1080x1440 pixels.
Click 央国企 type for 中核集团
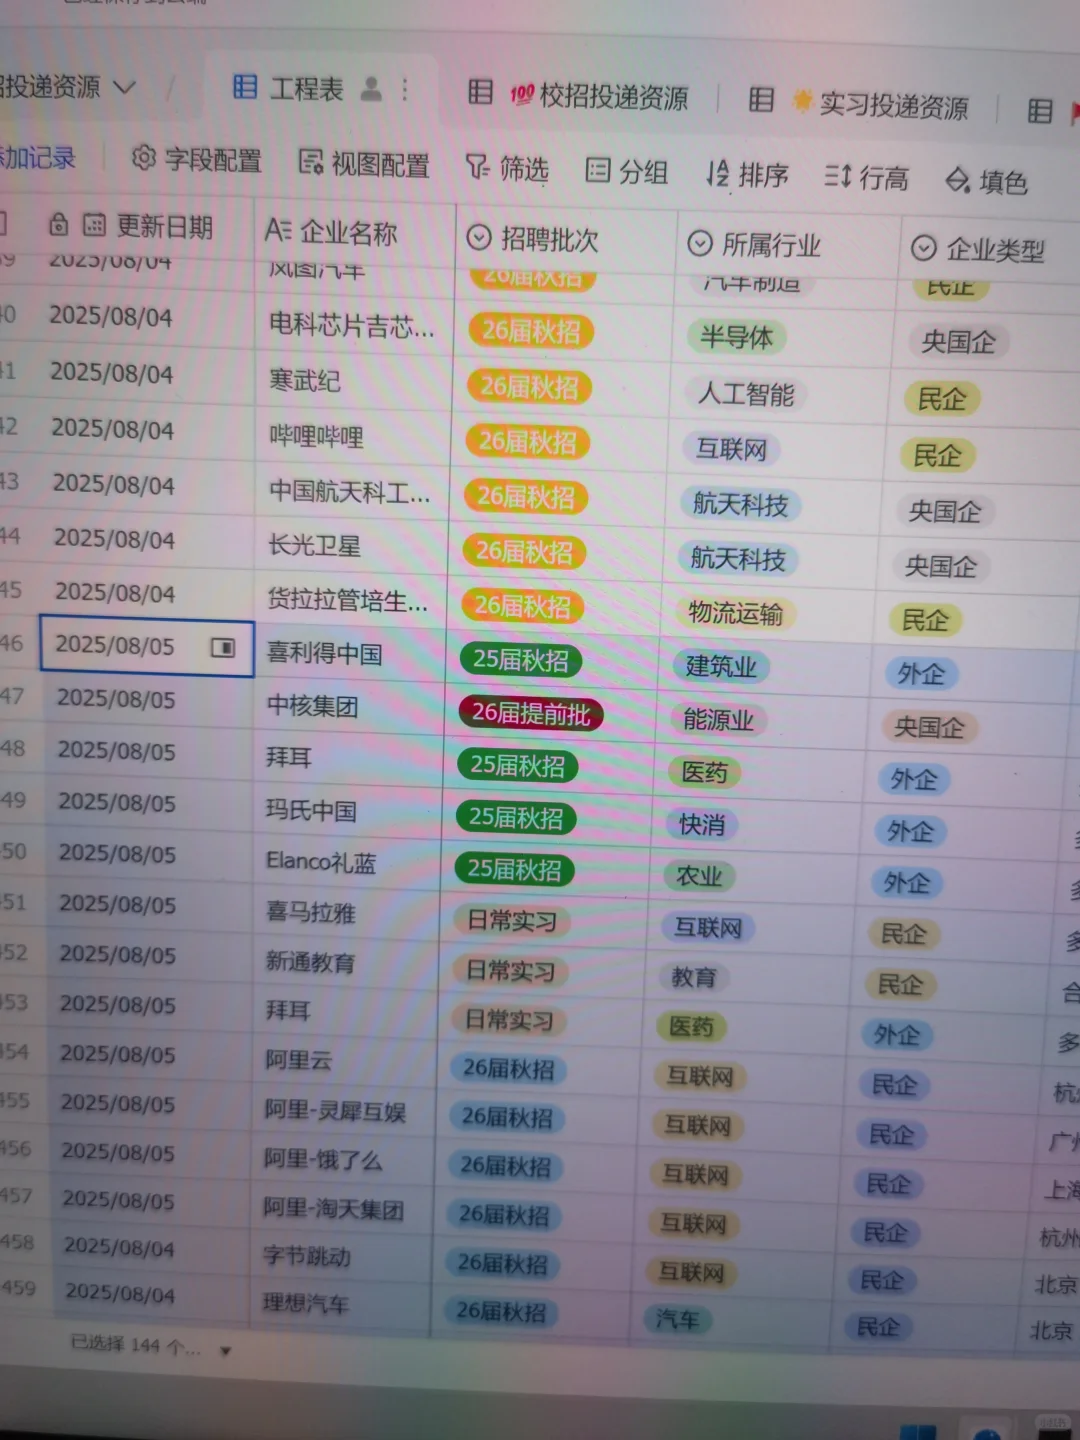(x=929, y=727)
